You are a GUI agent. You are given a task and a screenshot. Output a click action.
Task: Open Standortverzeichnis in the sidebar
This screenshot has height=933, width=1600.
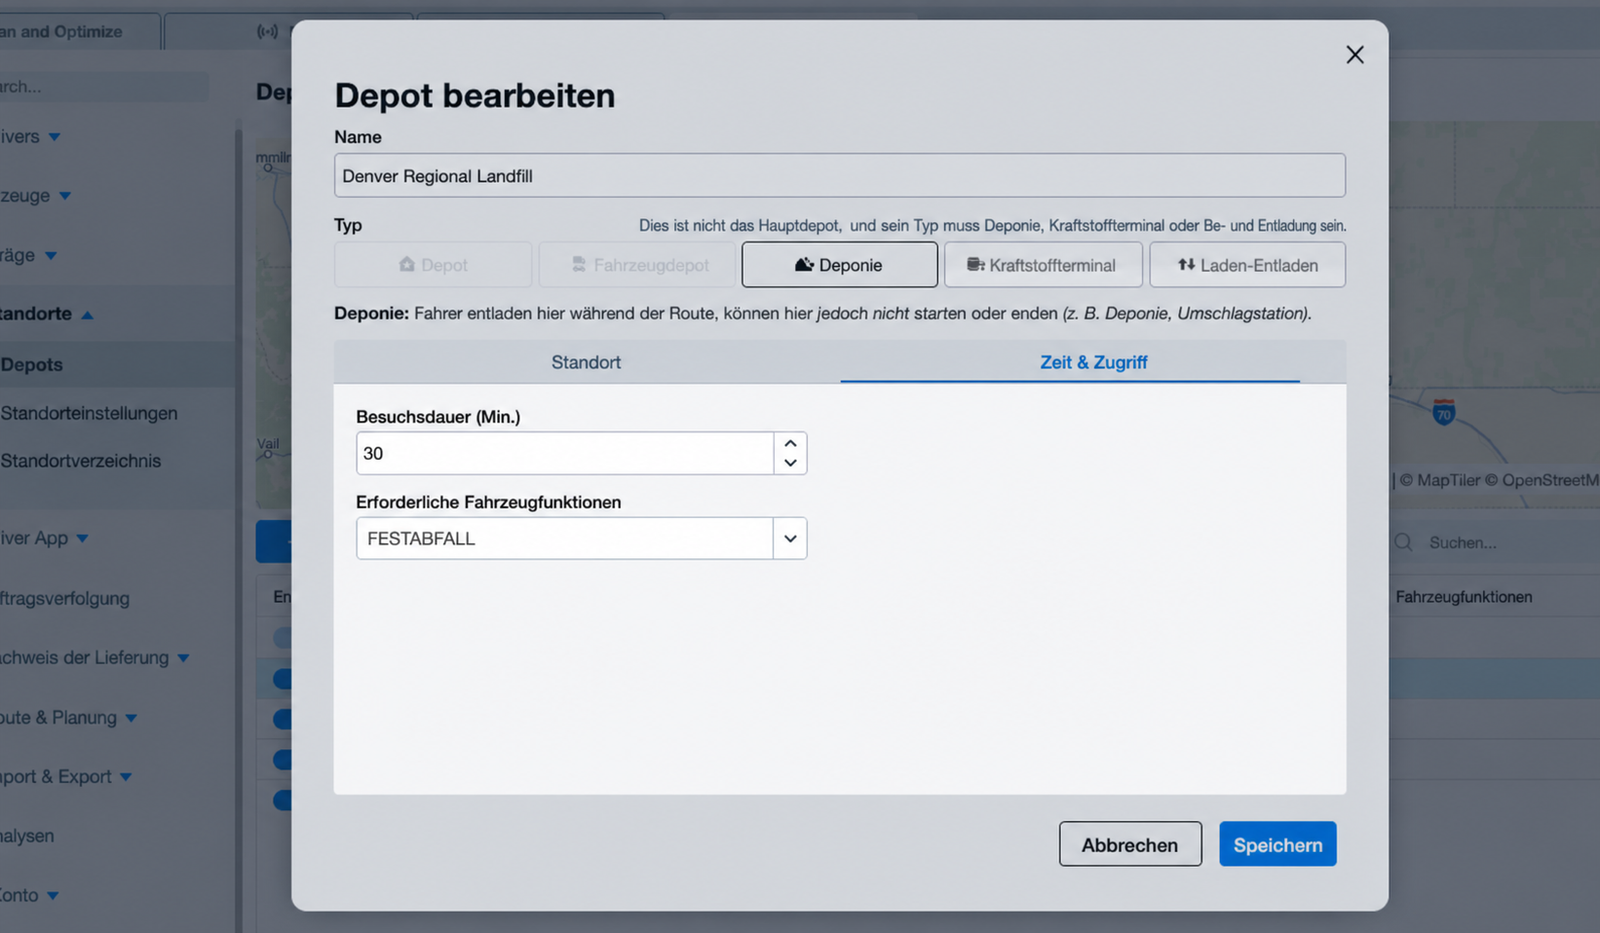[x=81, y=461]
